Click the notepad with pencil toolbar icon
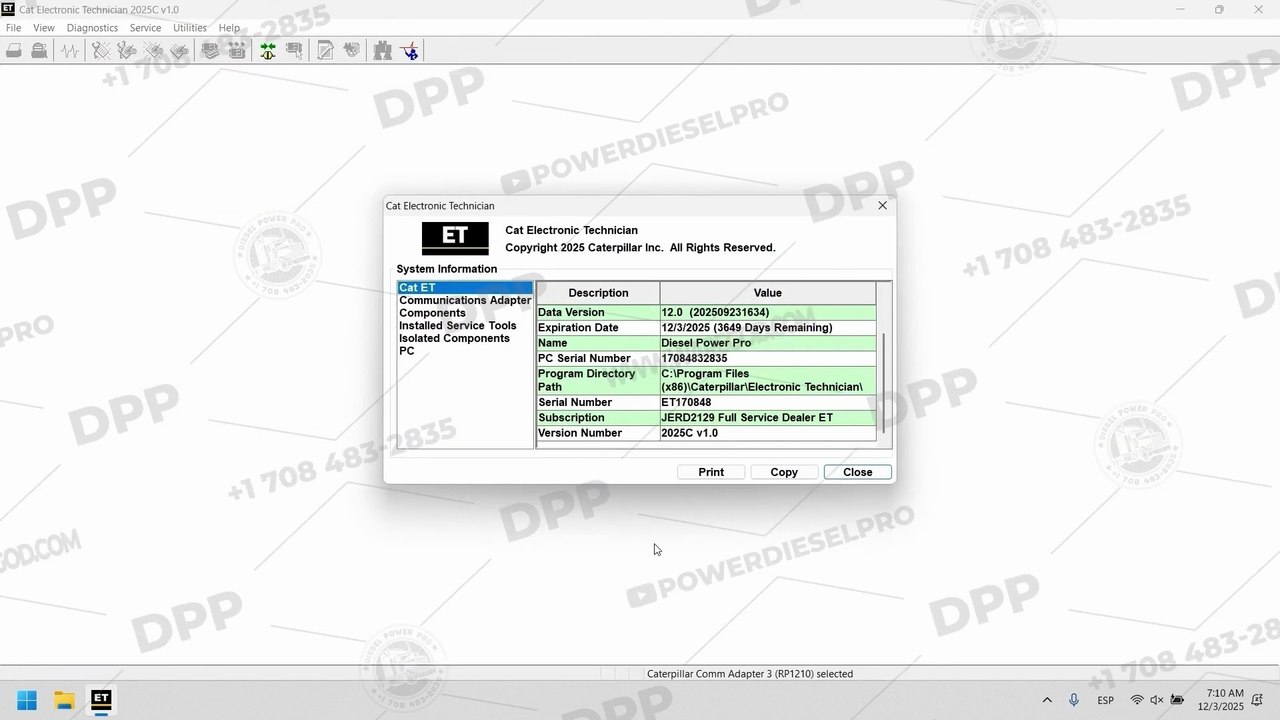Screen dimensions: 1280x720 [325, 50]
